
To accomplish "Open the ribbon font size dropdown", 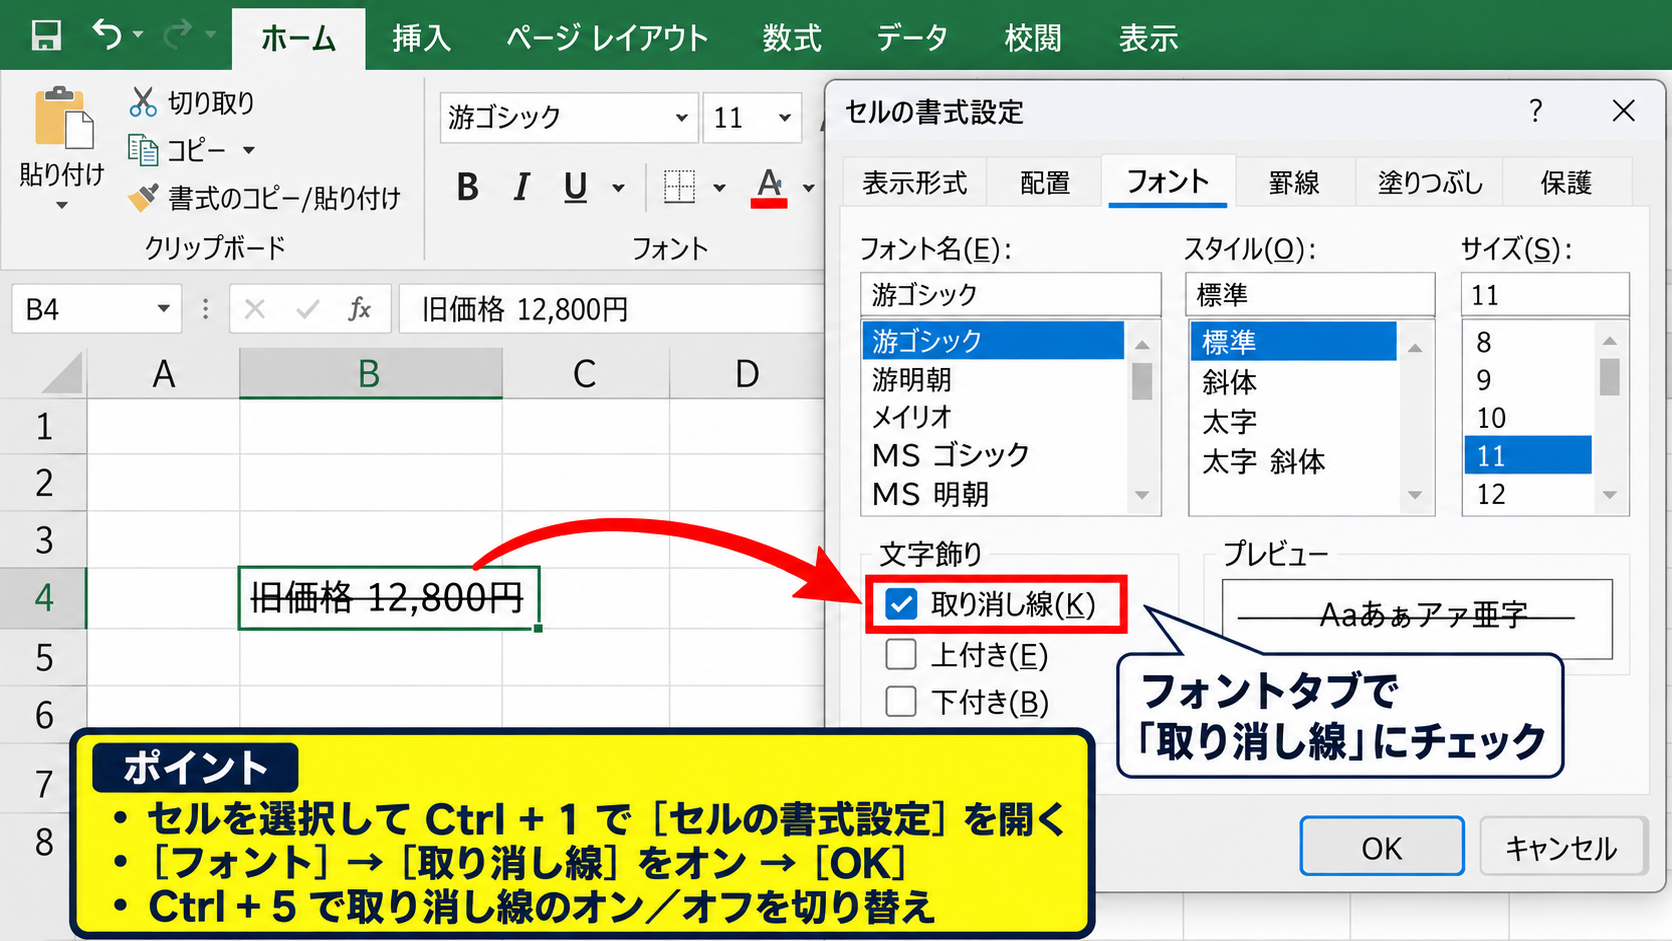I will pyautogui.click(x=785, y=118).
